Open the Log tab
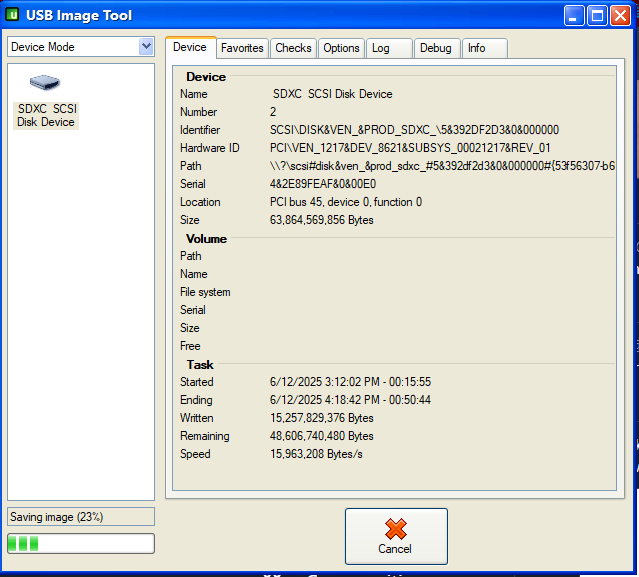This screenshot has width=639, height=577. [x=389, y=48]
